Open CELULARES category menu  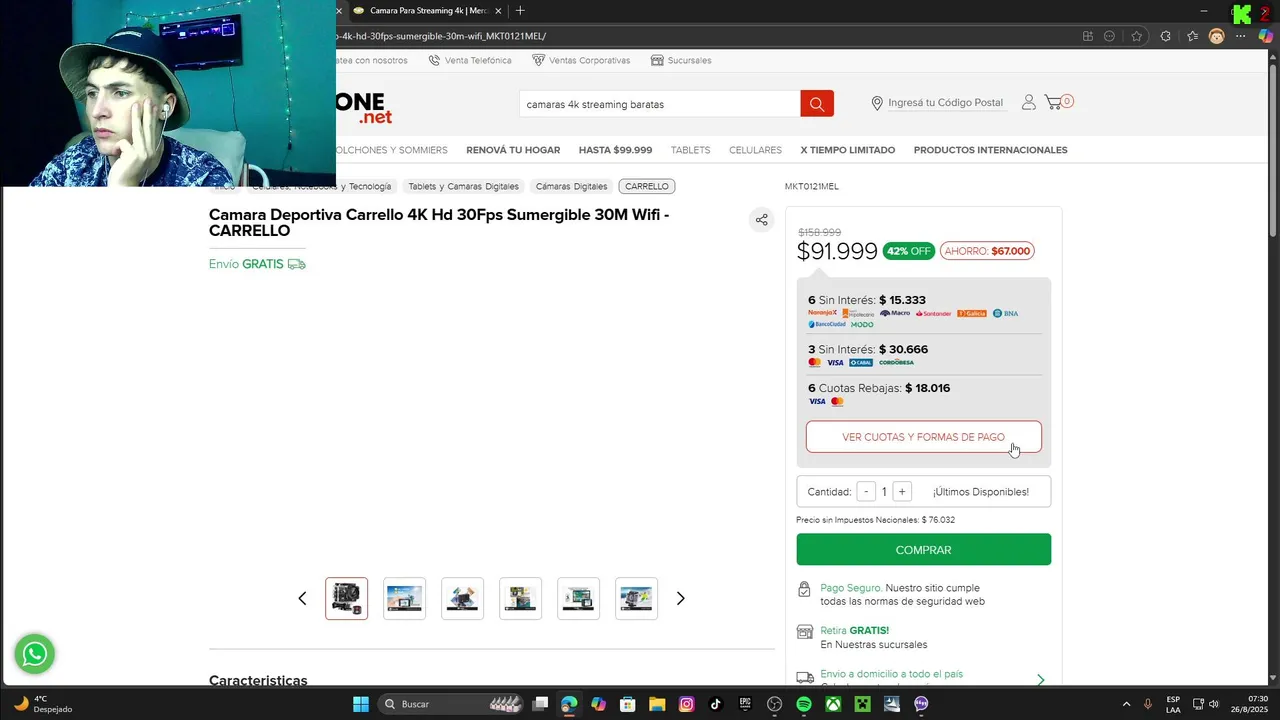pos(755,150)
